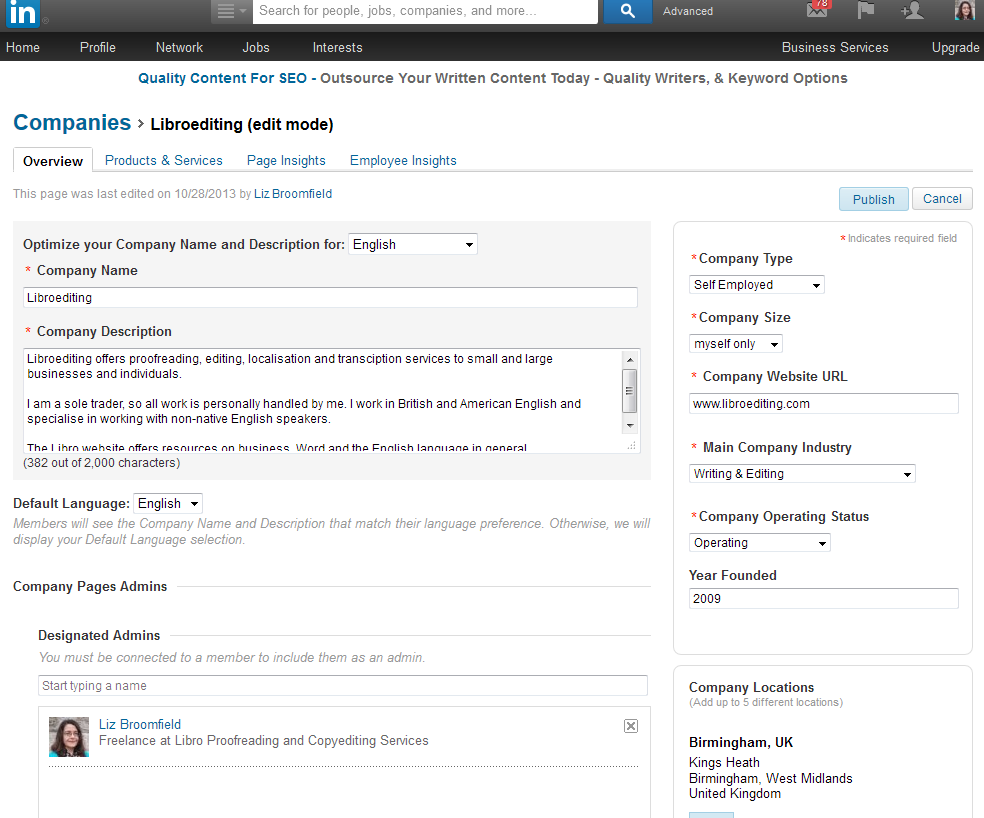984x818 pixels.
Task: Click the add connections person icon
Action: 911,11
